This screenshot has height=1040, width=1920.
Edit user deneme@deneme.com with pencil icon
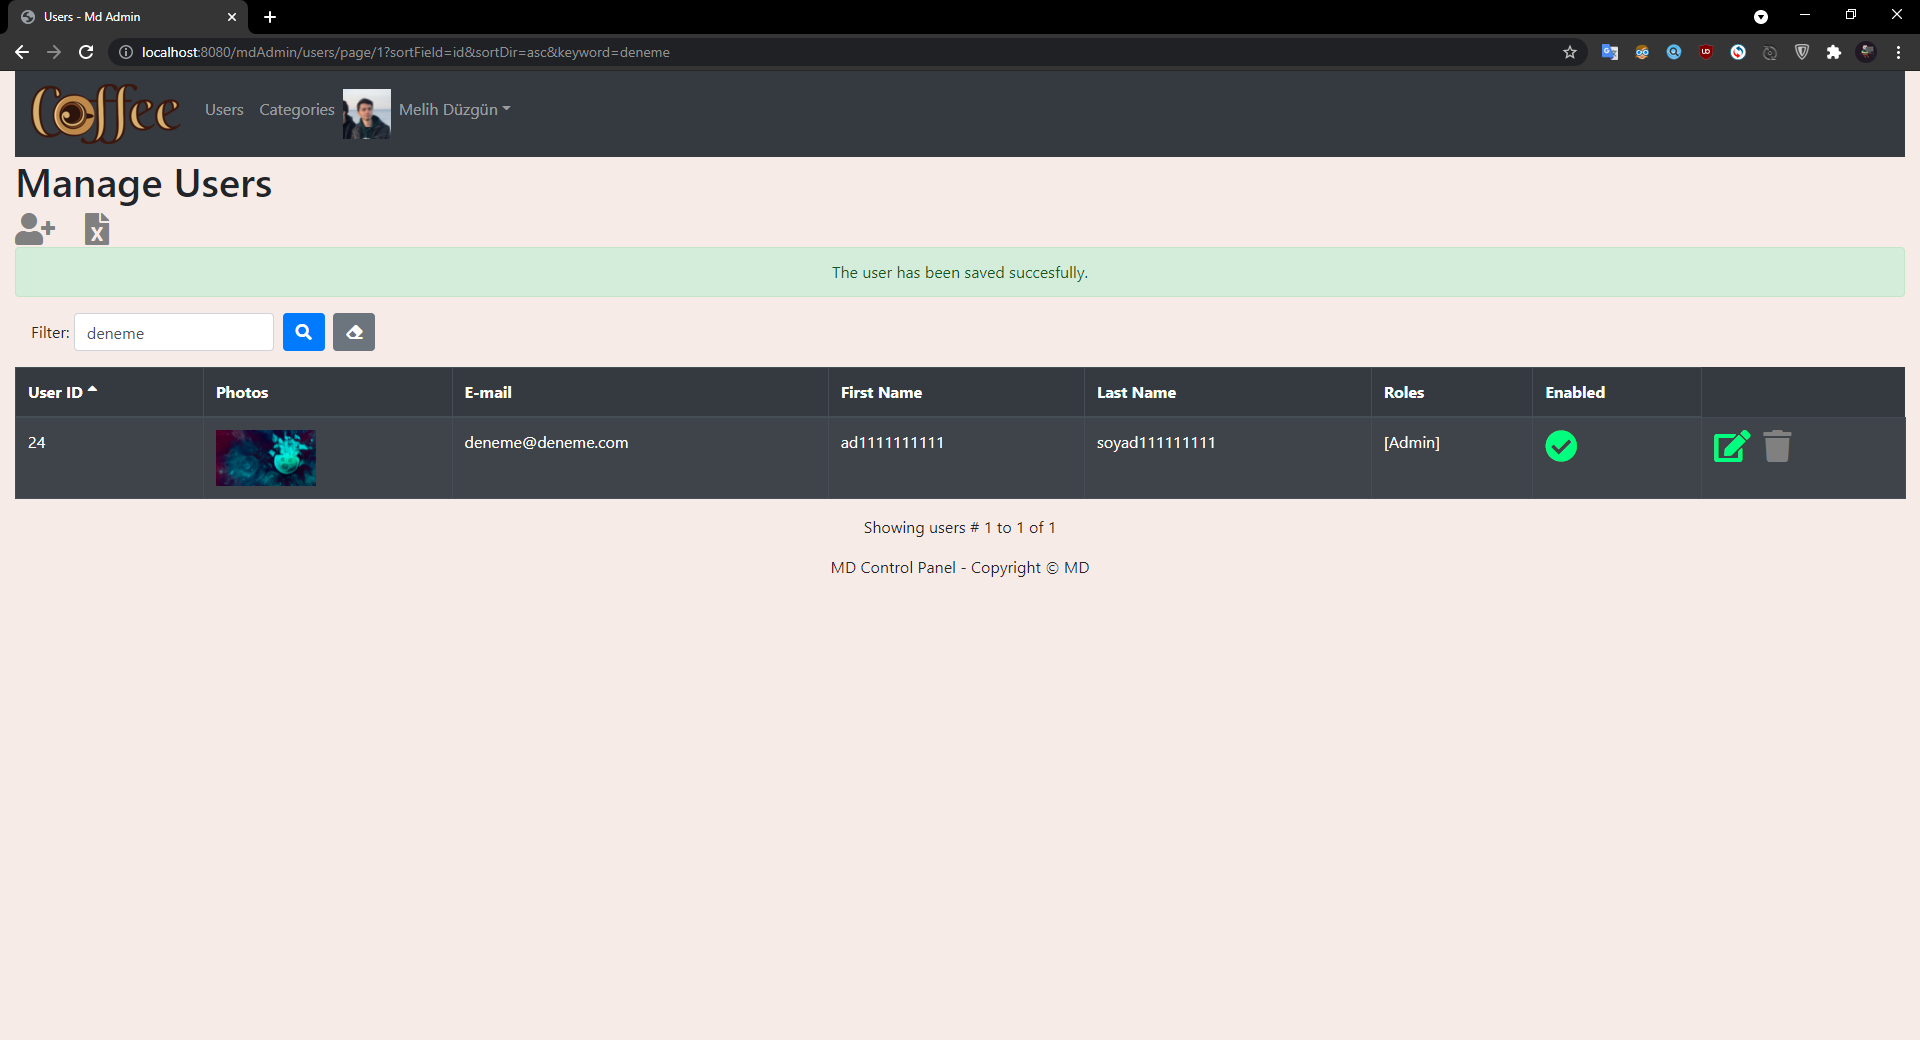[x=1732, y=446]
